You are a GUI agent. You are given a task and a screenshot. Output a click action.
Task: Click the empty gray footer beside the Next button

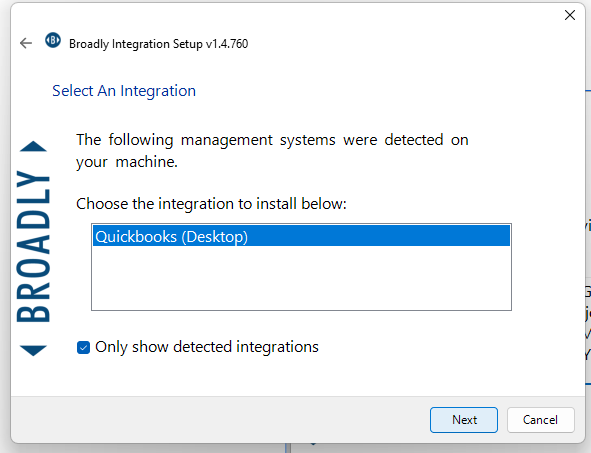click(x=219, y=420)
